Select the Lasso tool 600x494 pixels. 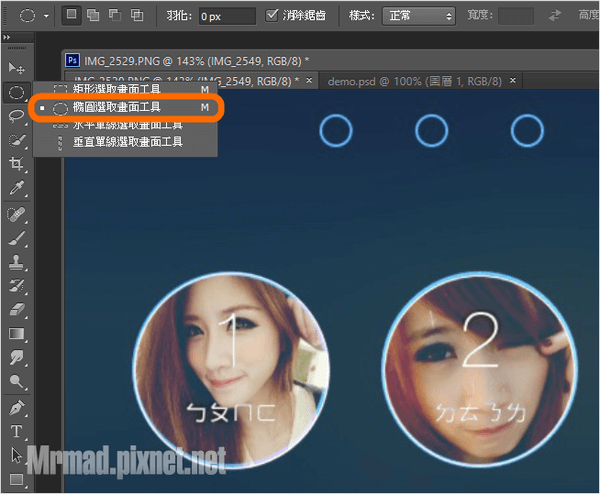[x=17, y=116]
